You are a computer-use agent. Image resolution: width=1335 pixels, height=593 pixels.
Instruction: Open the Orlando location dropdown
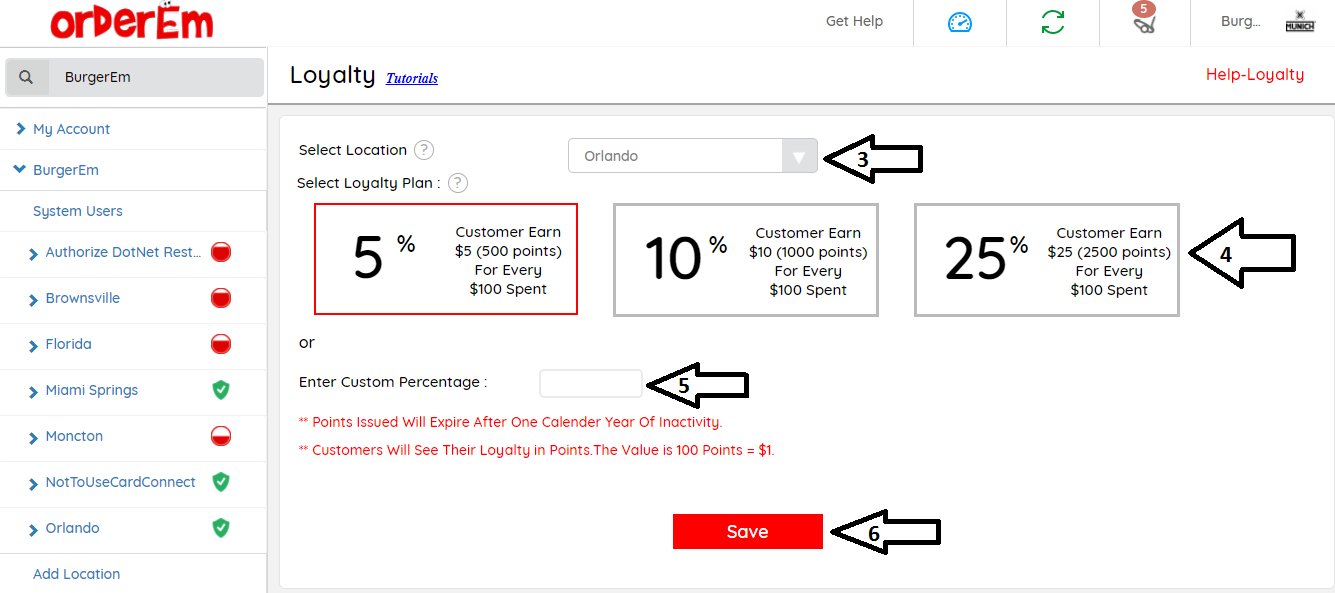click(692, 156)
